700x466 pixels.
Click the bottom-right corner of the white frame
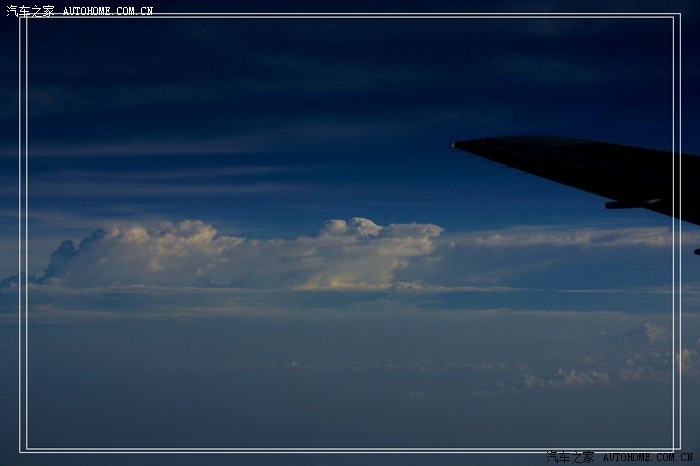coord(679,450)
